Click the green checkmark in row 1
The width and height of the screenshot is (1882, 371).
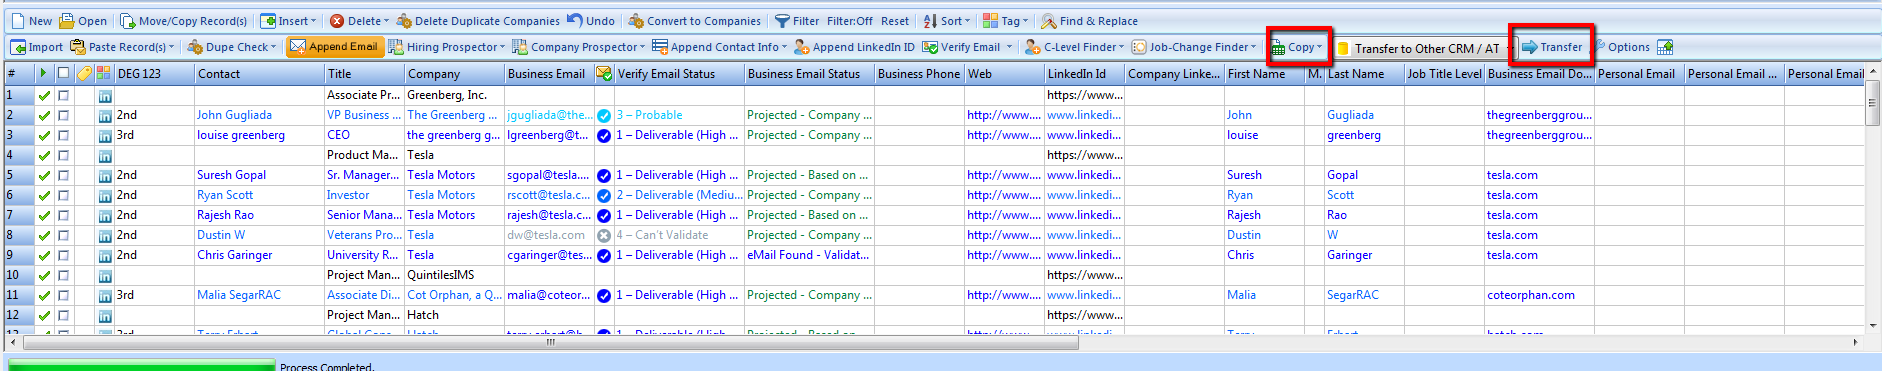click(44, 96)
